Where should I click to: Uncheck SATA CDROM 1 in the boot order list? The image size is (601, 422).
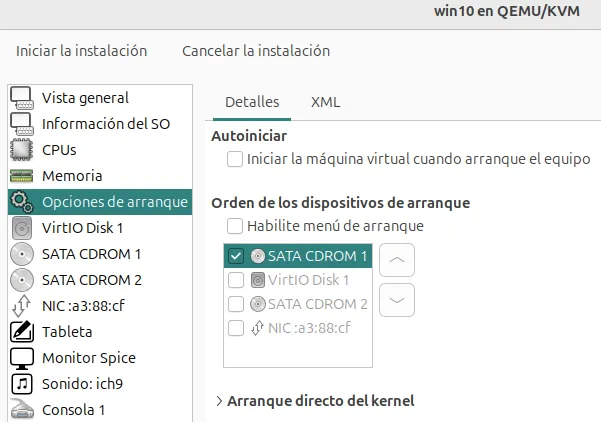[236, 256]
